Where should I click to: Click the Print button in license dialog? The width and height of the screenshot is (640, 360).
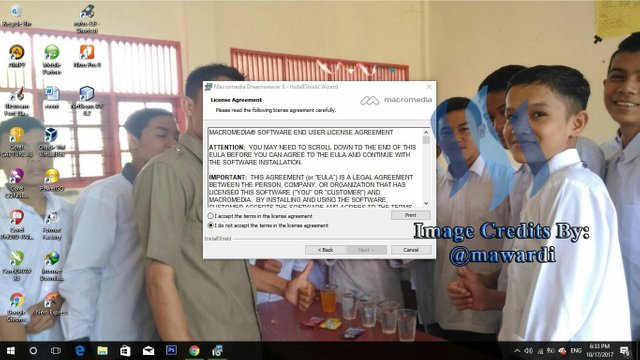pyautogui.click(x=411, y=215)
